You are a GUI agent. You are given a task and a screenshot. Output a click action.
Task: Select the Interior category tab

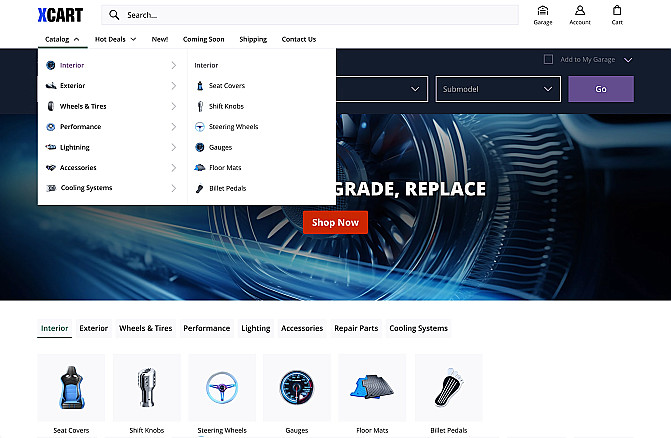(54, 328)
